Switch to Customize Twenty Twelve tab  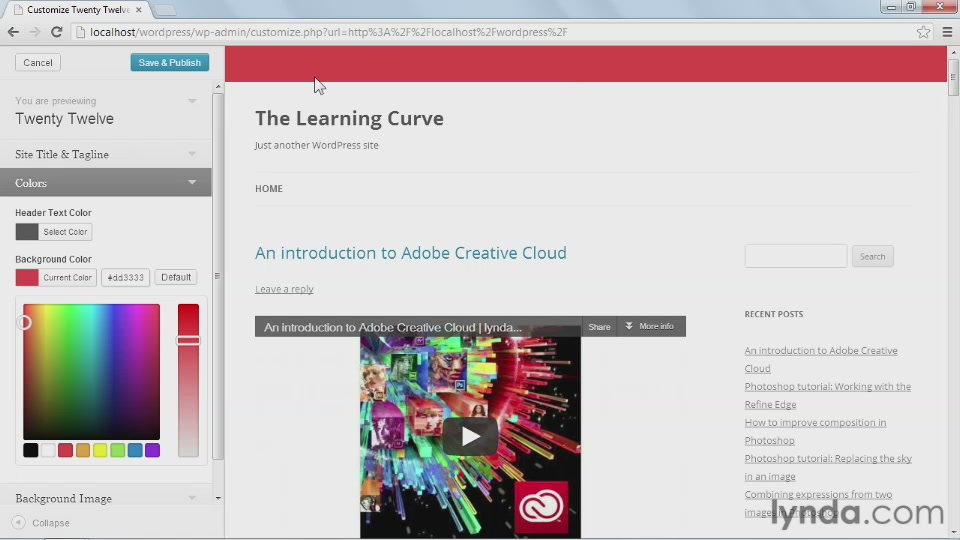(78, 10)
